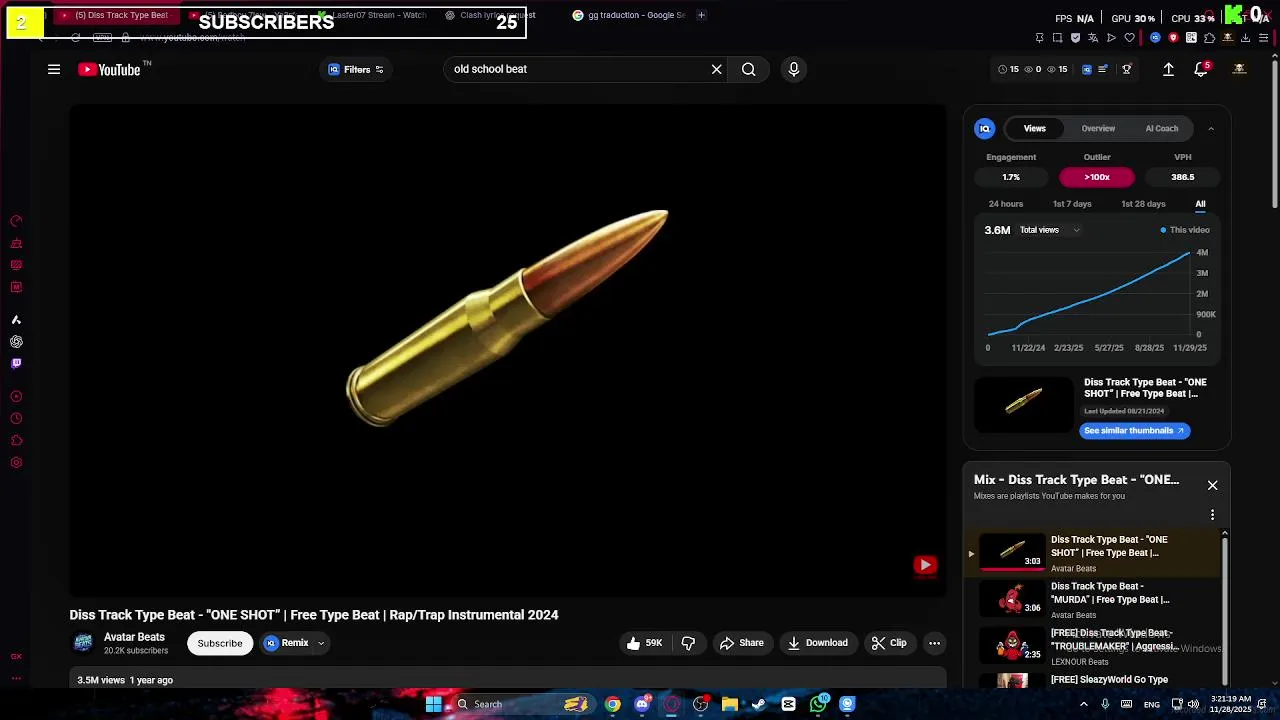Click the vidIQ logo in the stats panel
Viewport: 1280px width, 720px height.
[985, 128]
